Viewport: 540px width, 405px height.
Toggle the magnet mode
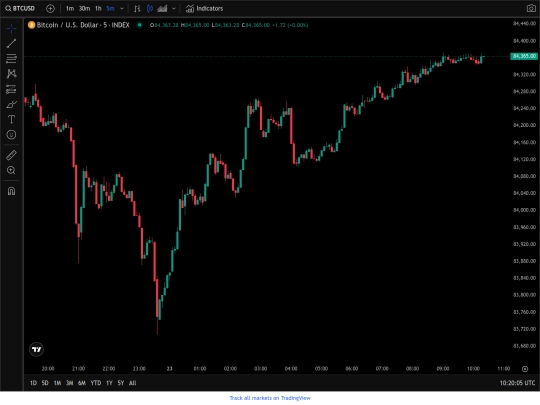click(11, 191)
